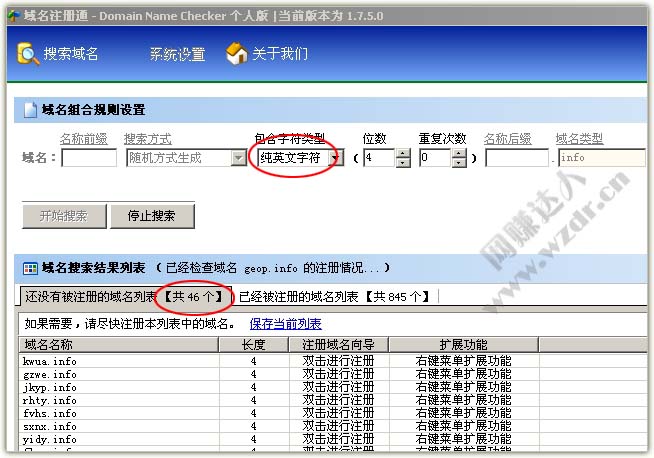Screen dimensions: 654x458
Task: Increase the 位数 value with up arrow
Action: (402, 154)
